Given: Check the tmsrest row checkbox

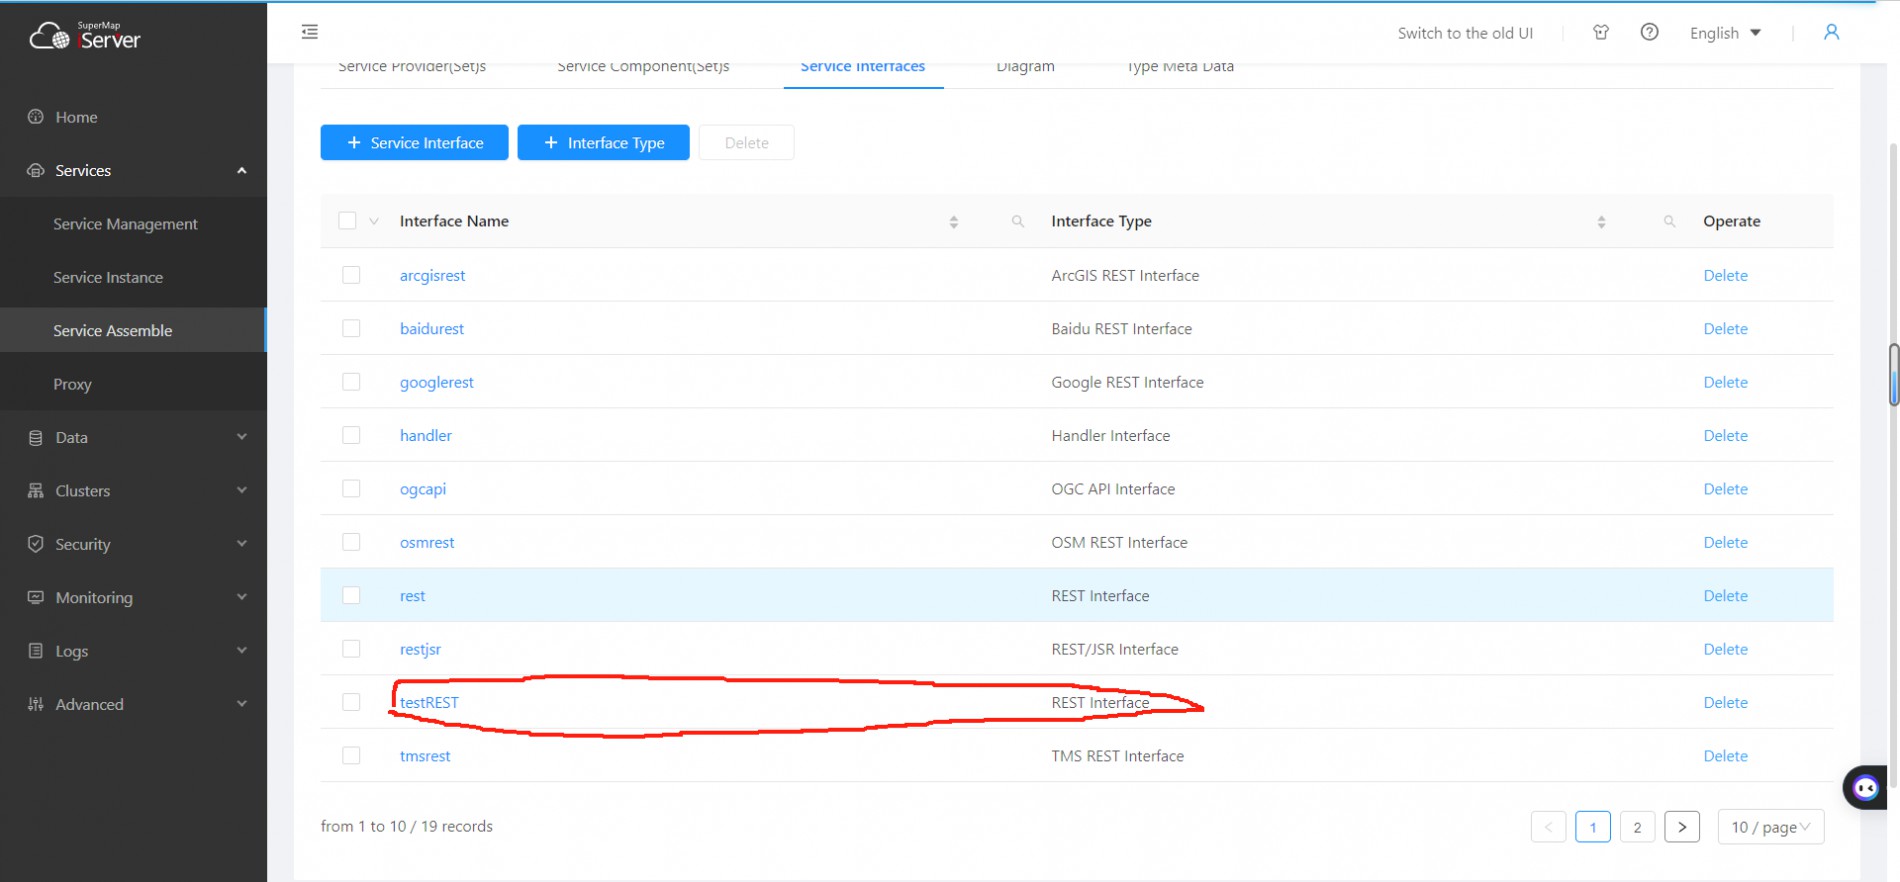Looking at the screenshot, I should pyautogui.click(x=351, y=755).
